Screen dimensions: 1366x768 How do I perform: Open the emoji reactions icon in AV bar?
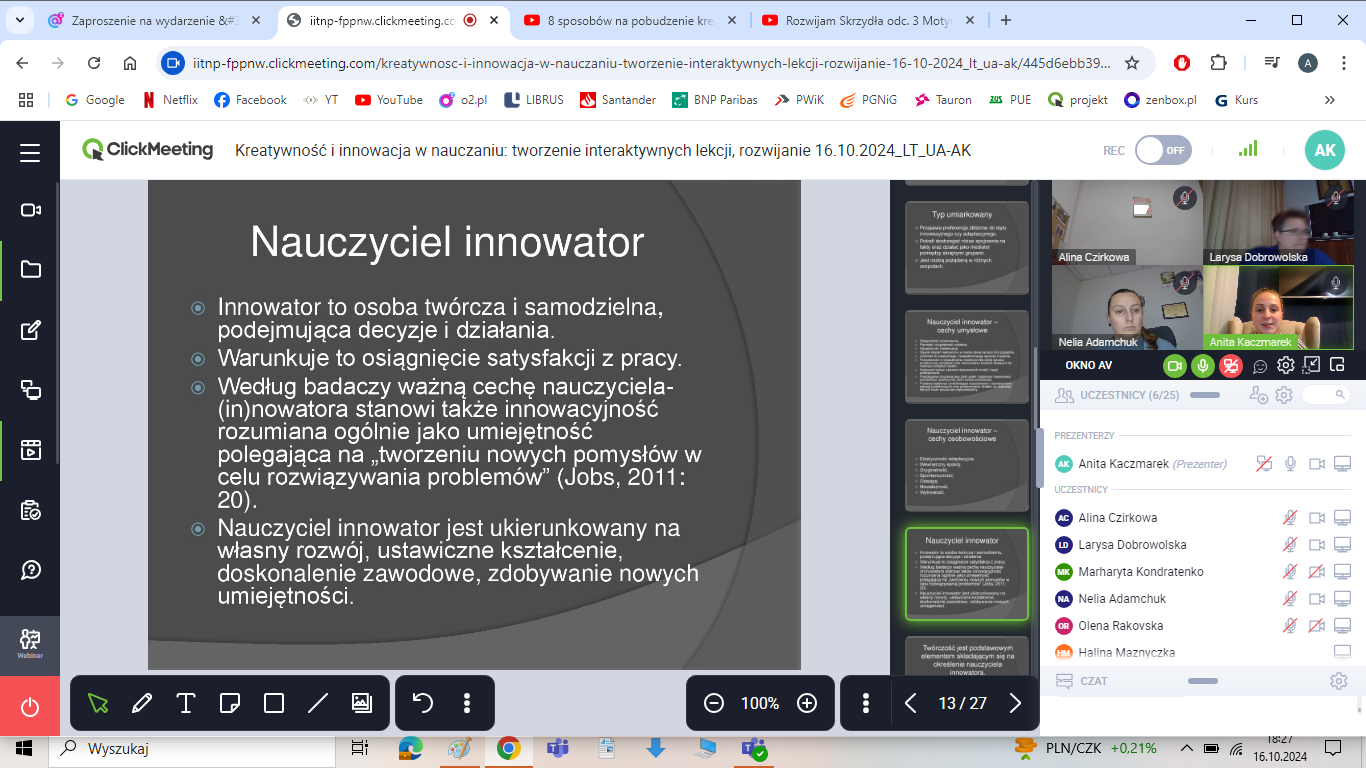coord(1261,366)
